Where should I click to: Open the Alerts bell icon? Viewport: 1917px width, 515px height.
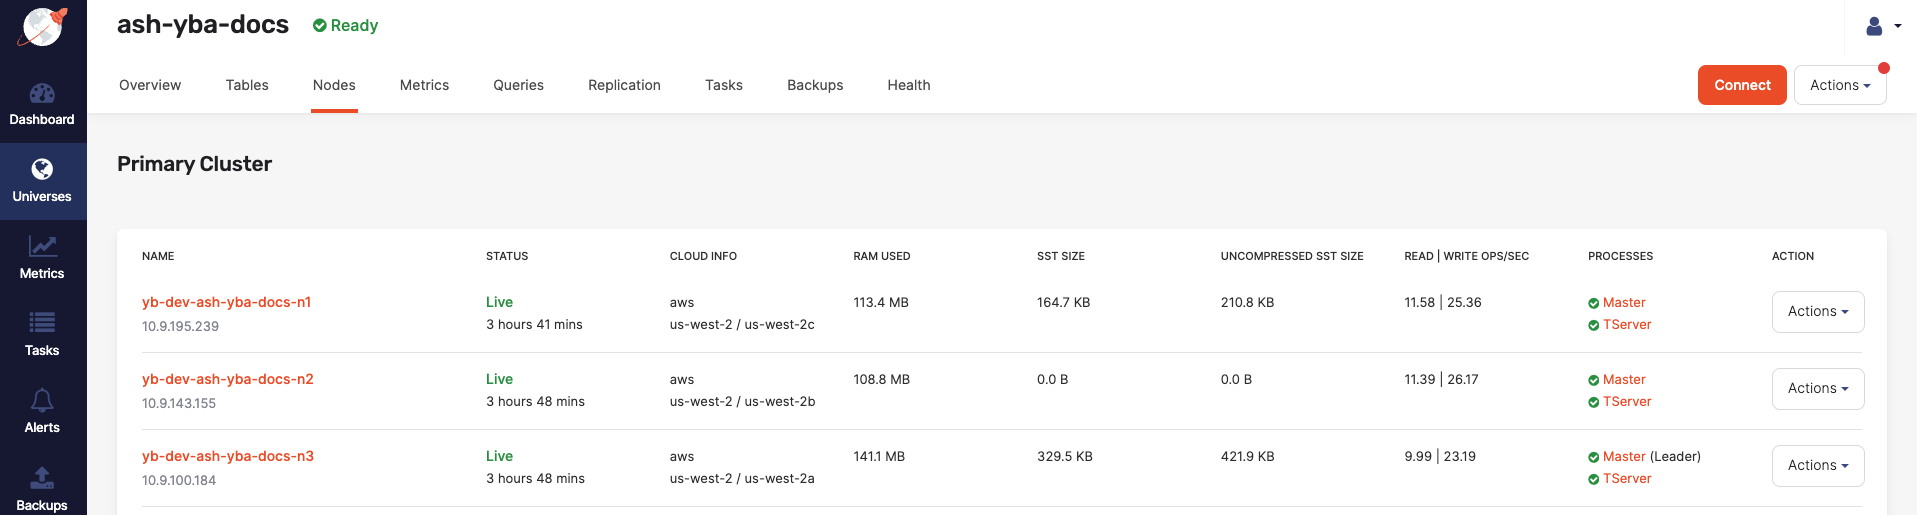click(42, 401)
